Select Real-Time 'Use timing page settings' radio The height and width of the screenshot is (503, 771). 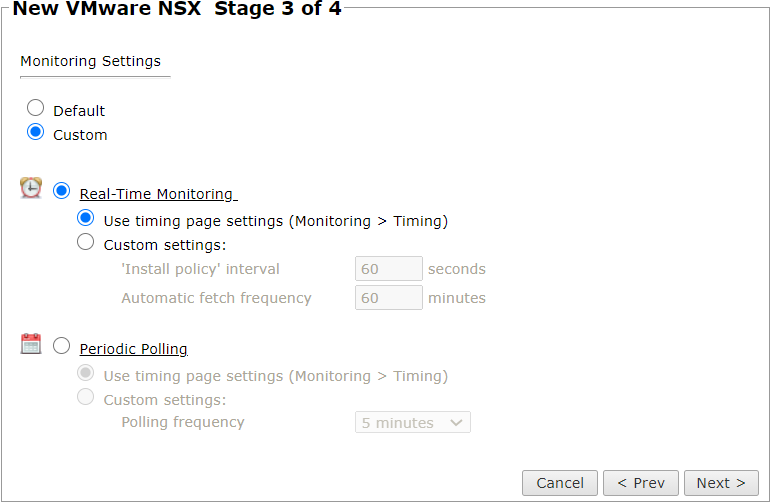(x=86, y=218)
